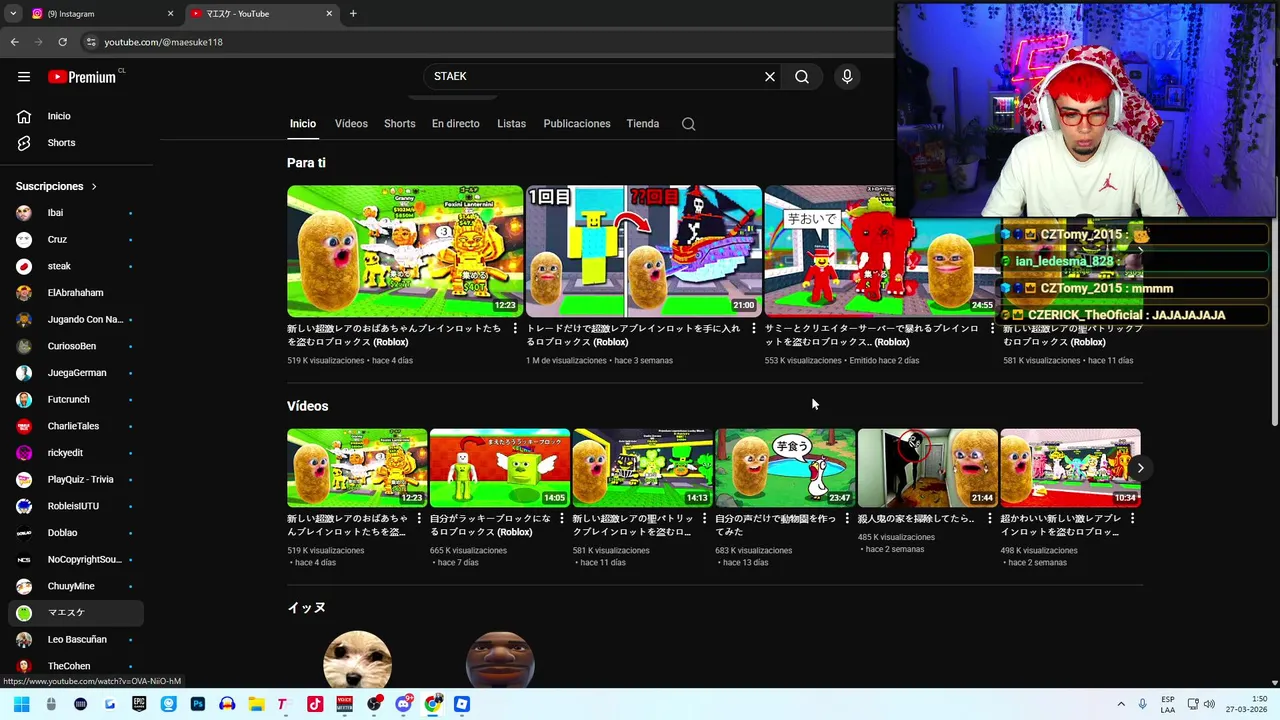The height and width of the screenshot is (720, 1280).
Task: Open options for the 498 K visualizaciones video
Action: coord(1132,519)
